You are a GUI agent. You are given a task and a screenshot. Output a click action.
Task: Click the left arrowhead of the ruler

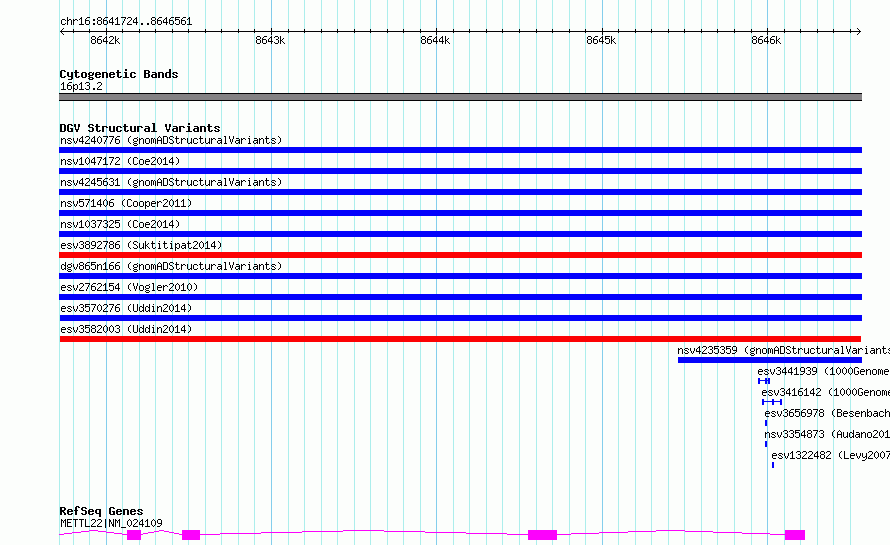coord(62,32)
